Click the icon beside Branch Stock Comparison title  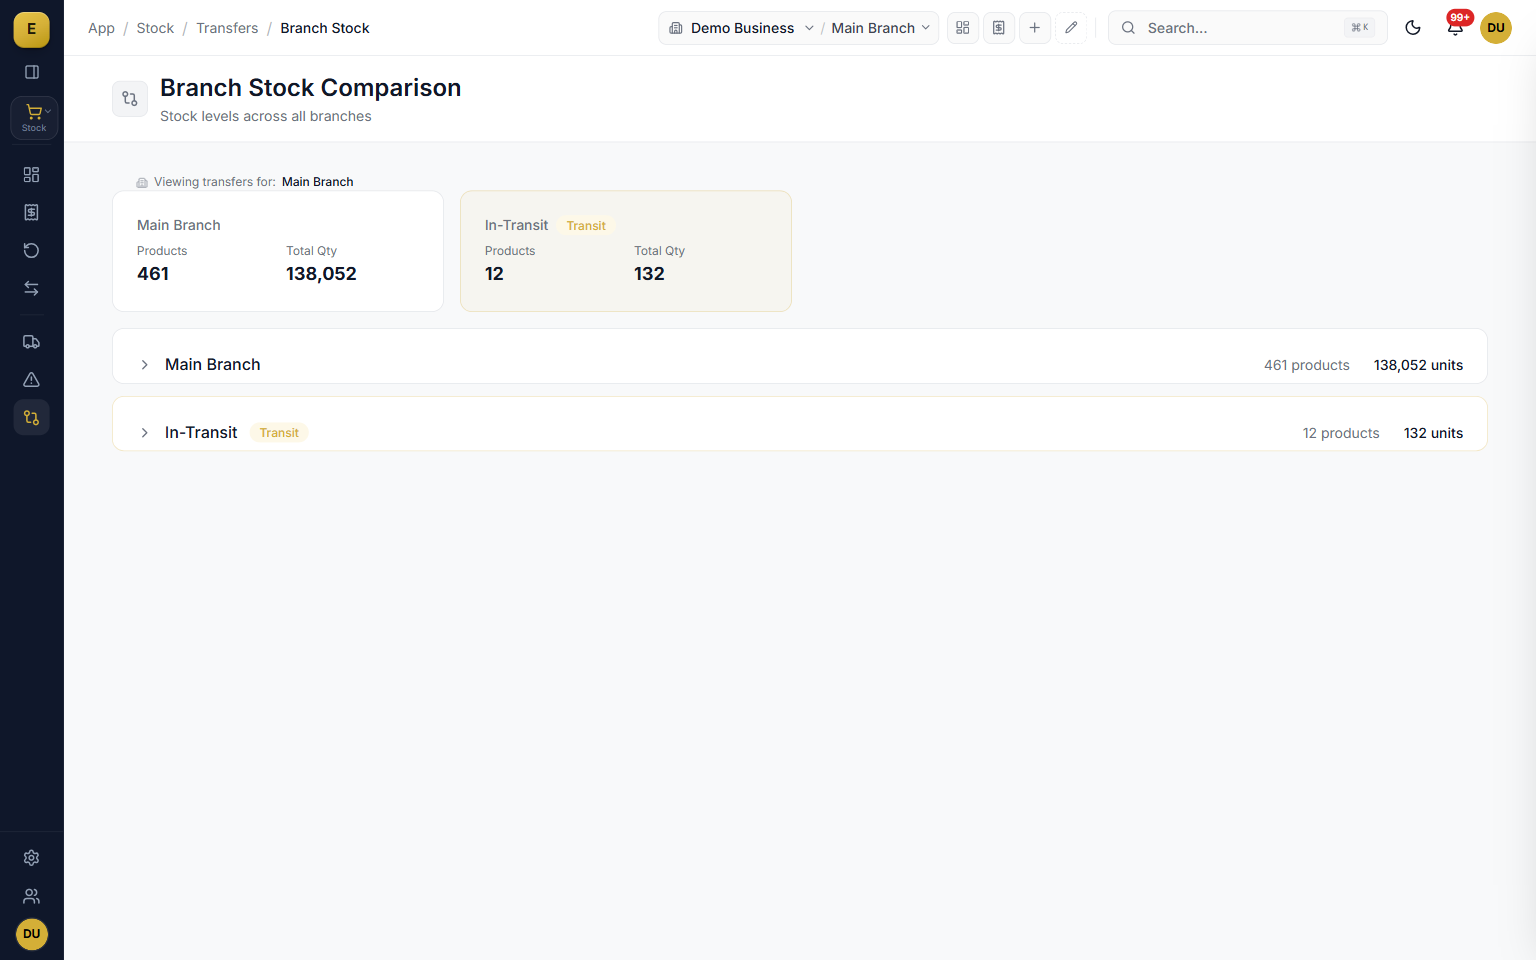(130, 99)
